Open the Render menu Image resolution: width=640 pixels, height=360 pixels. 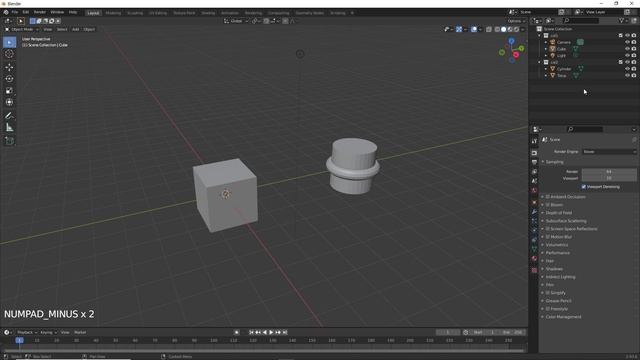[40, 12]
